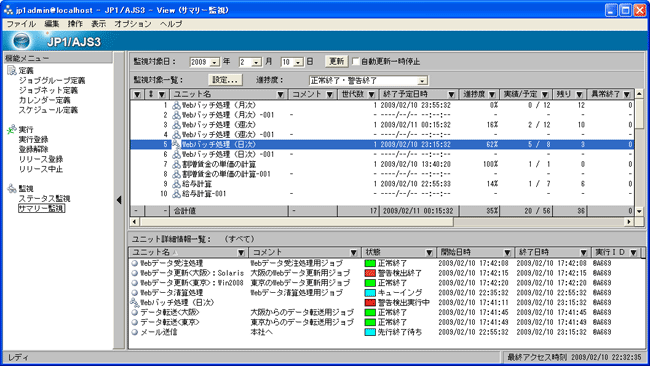The image size is (650, 366).
Task: Click job icon beside Webデータ受注処理
Action: click(134, 263)
